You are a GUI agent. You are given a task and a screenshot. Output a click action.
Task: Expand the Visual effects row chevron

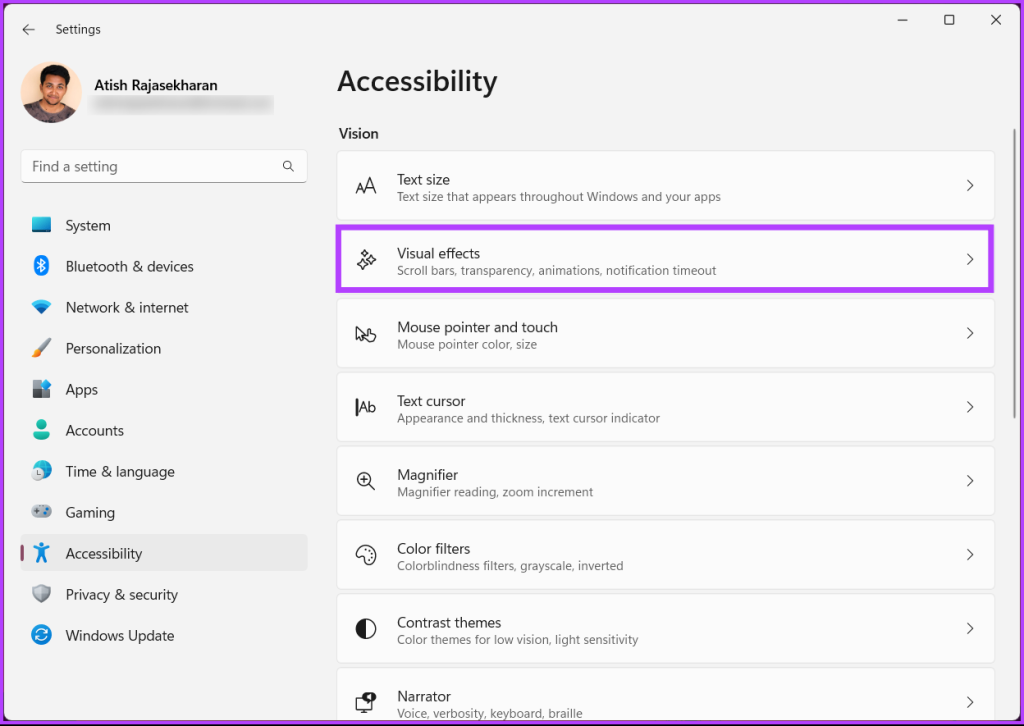coord(969,259)
